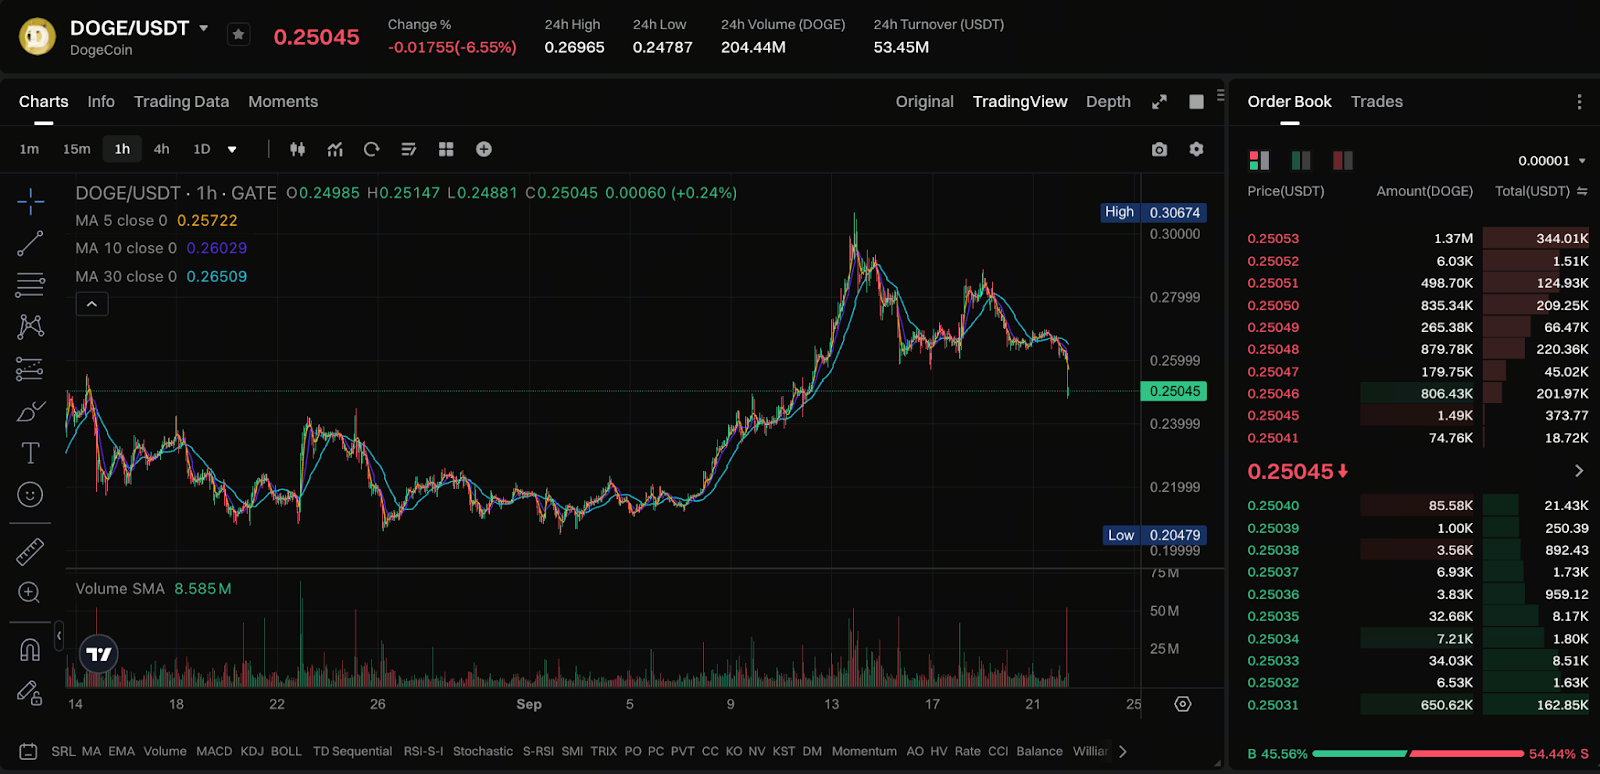Open the DOGE/USDT pair selector dropdown
The height and width of the screenshot is (774, 1600).
[204, 28]
